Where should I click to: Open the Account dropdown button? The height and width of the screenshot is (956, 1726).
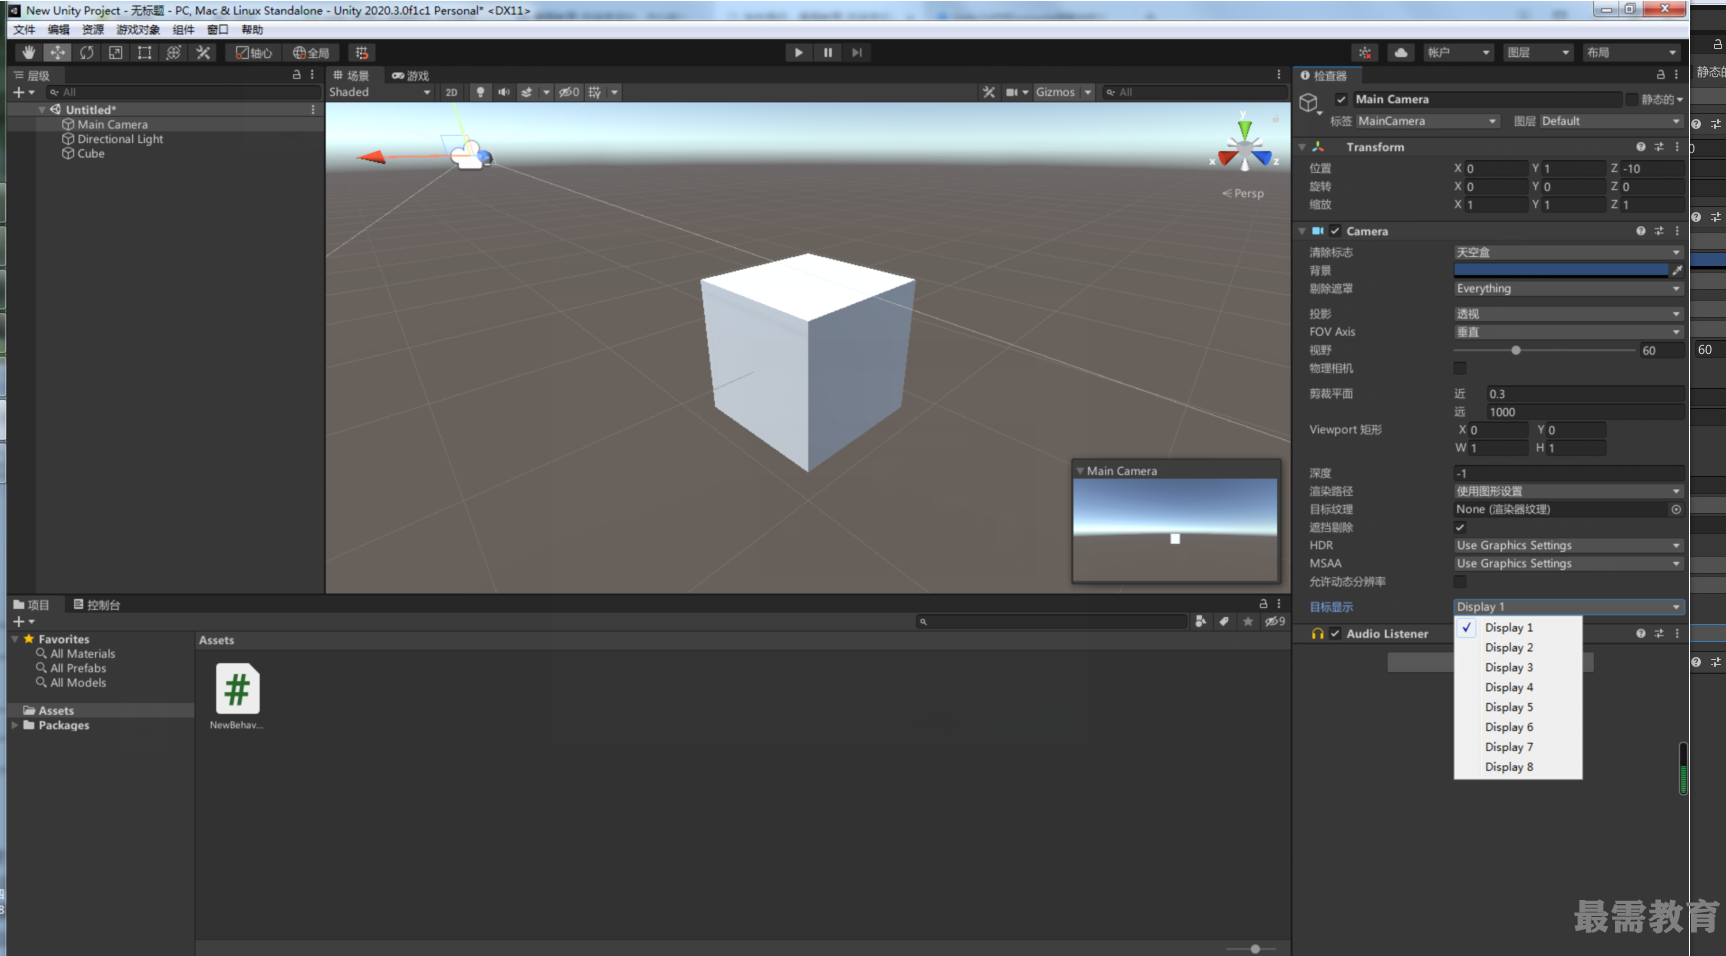[1459, 52]
